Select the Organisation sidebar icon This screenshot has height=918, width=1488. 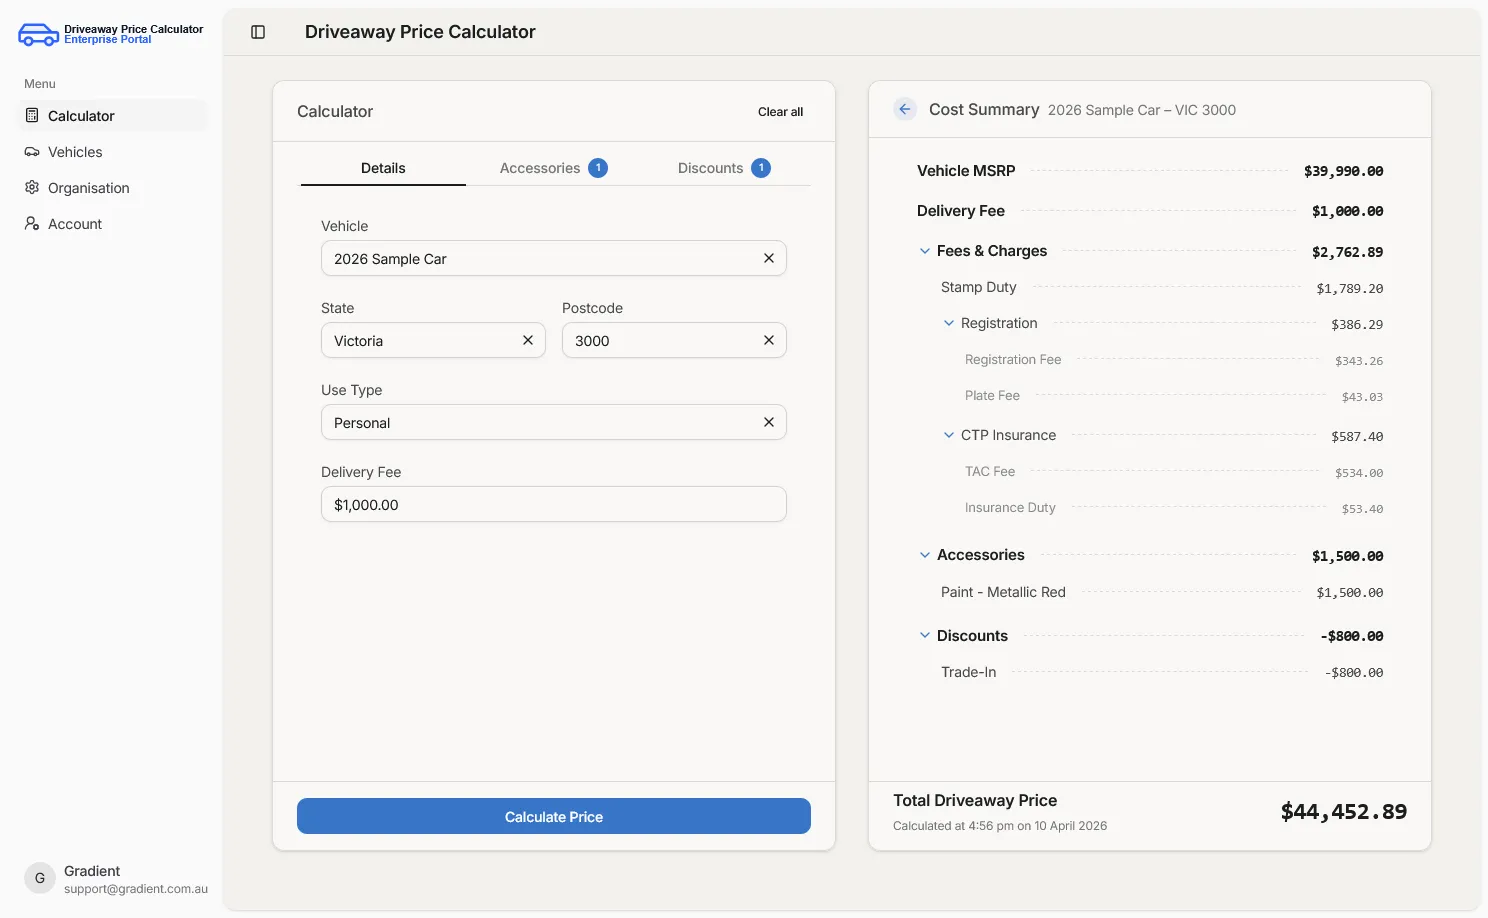[32, 187]
